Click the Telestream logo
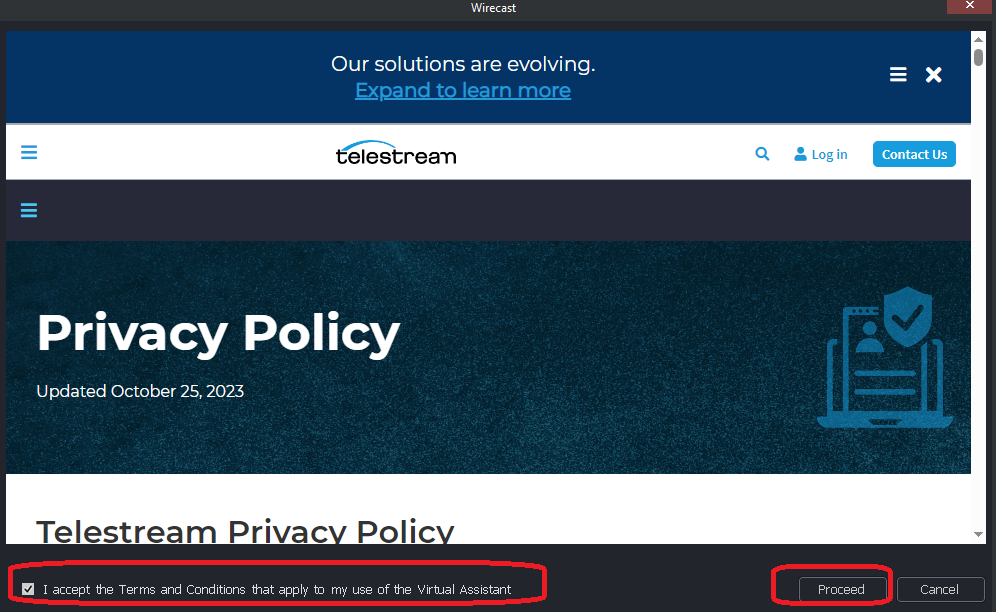Image resolution: width=996 pixels, height=612 pixels. click(x=396, y=153)
